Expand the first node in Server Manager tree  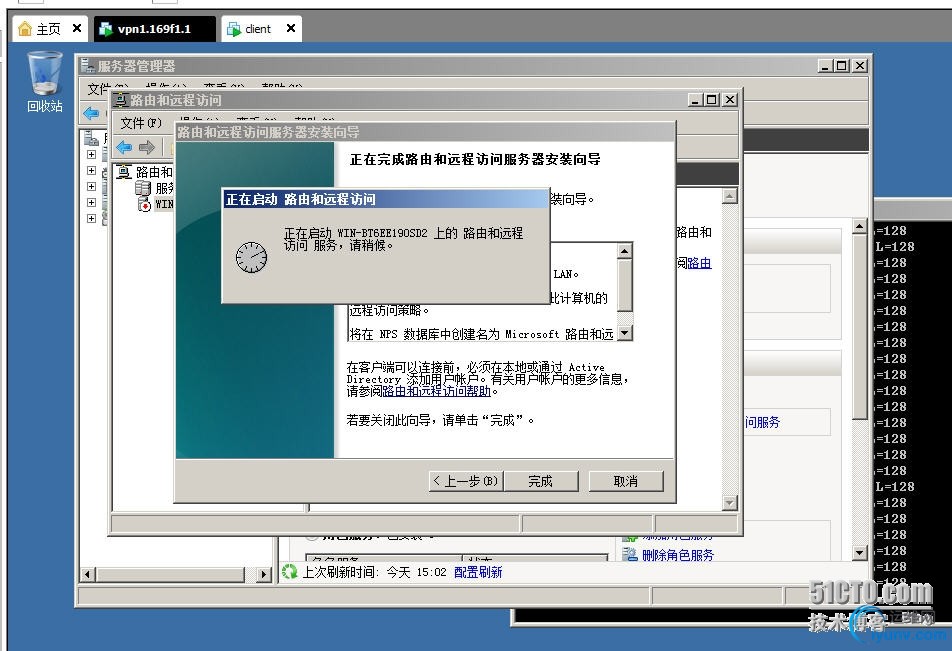point(92,154)
